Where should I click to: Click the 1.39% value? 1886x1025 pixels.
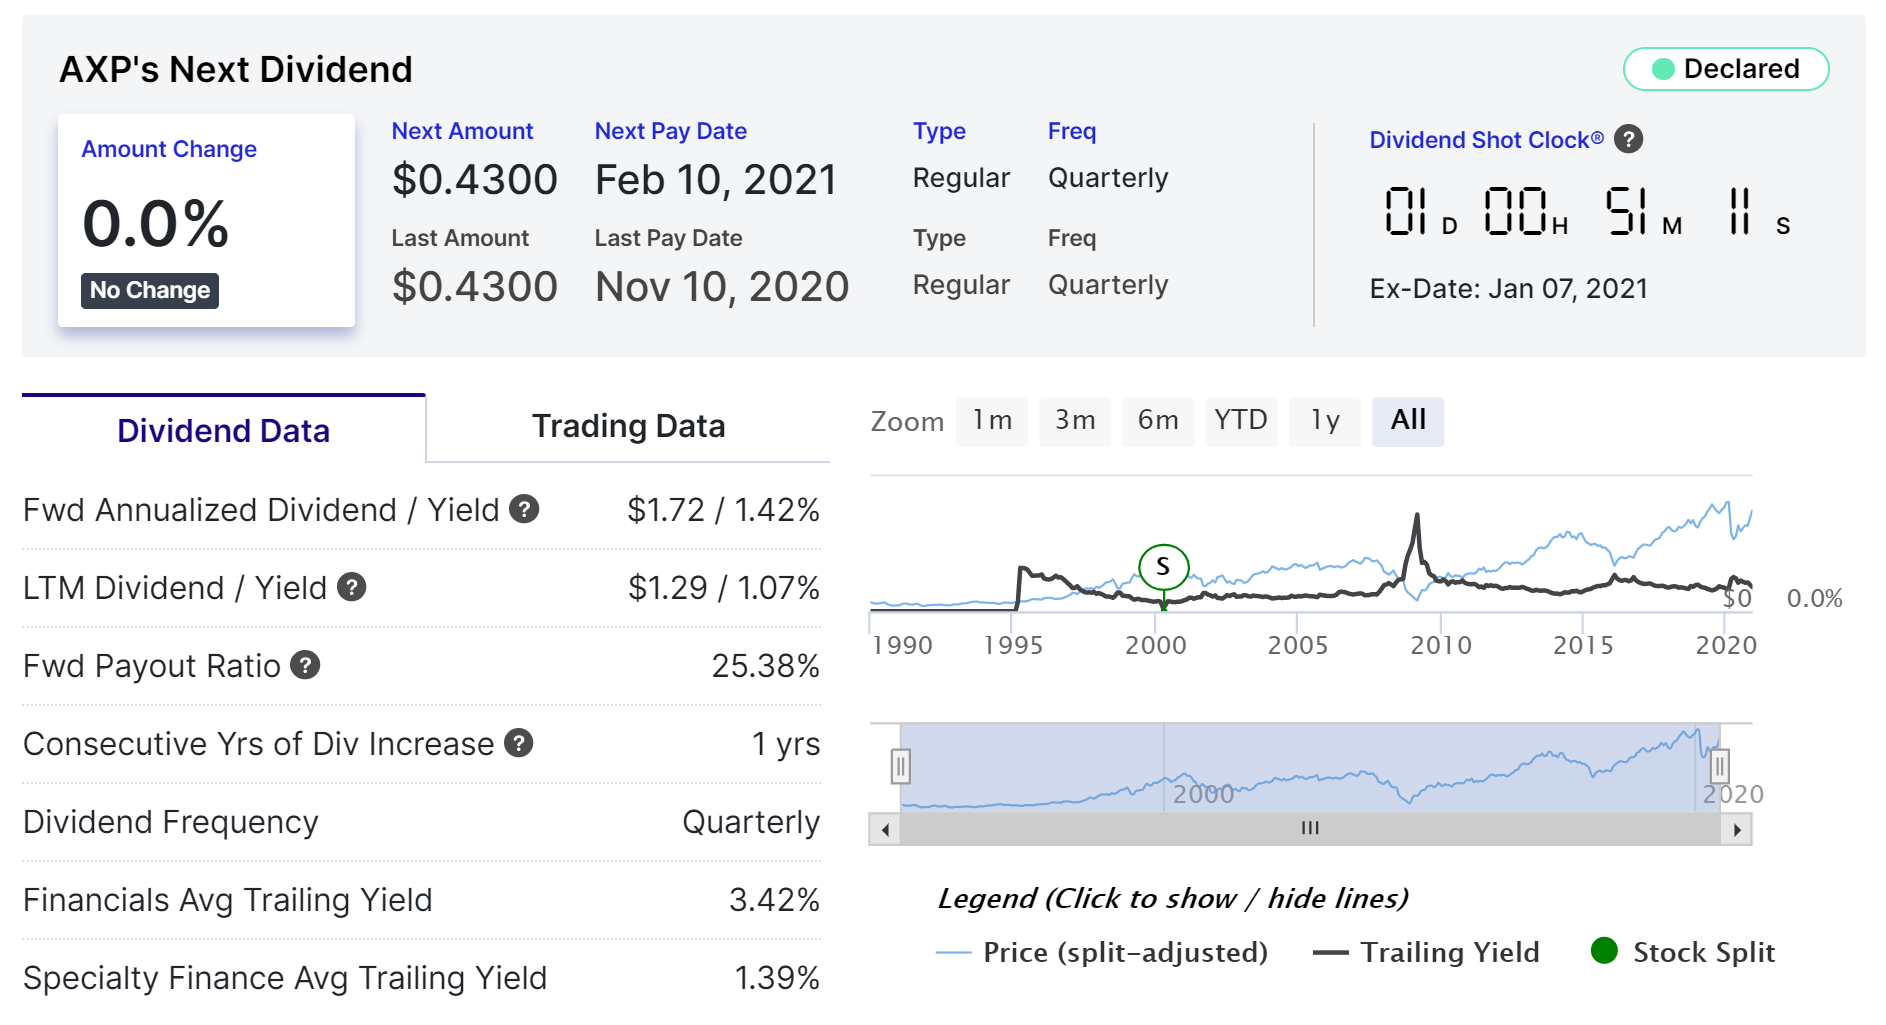(x=776, y=978)
